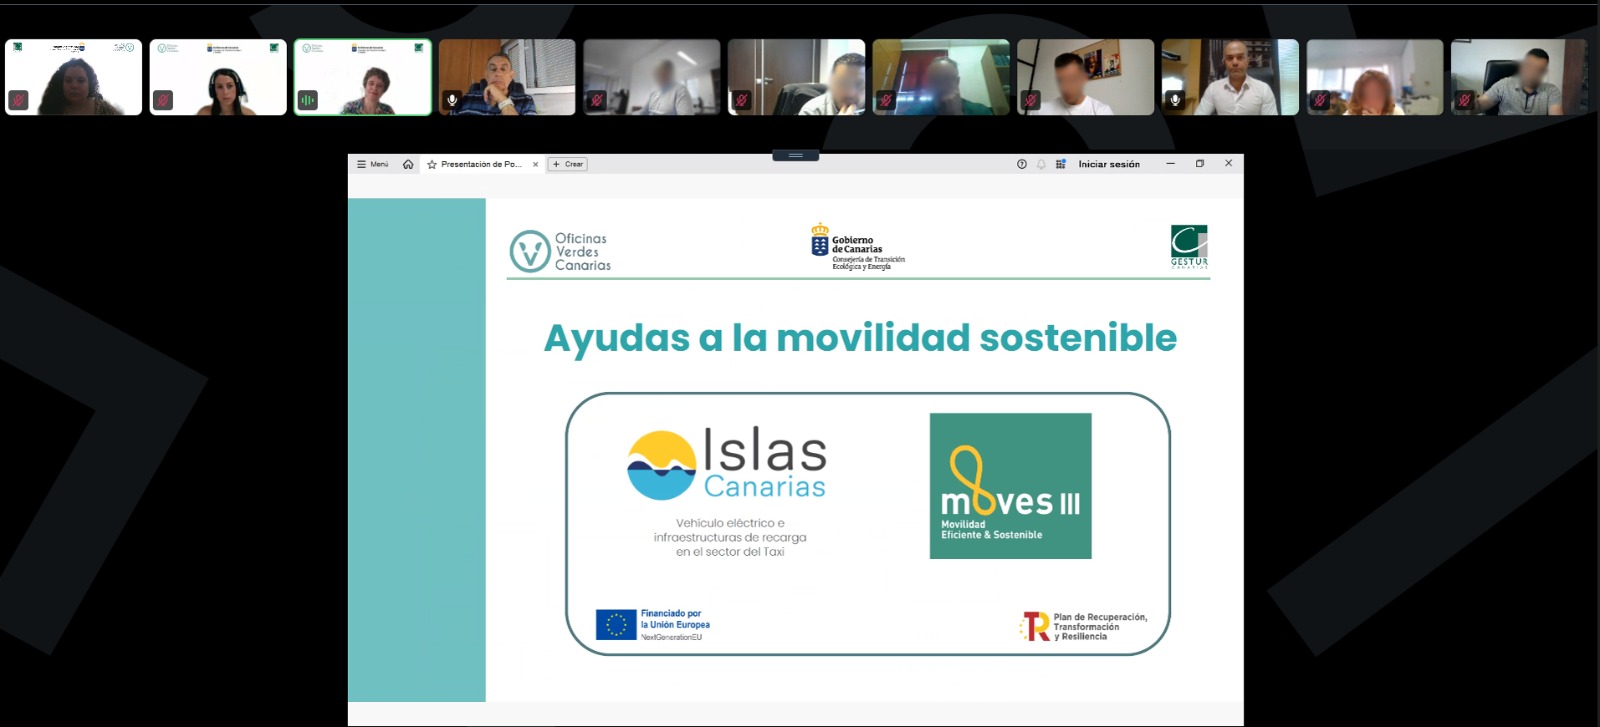The width and height of the screenshot is (1600, 727).
Task: Click the Crear button
Action: point(568,164)
